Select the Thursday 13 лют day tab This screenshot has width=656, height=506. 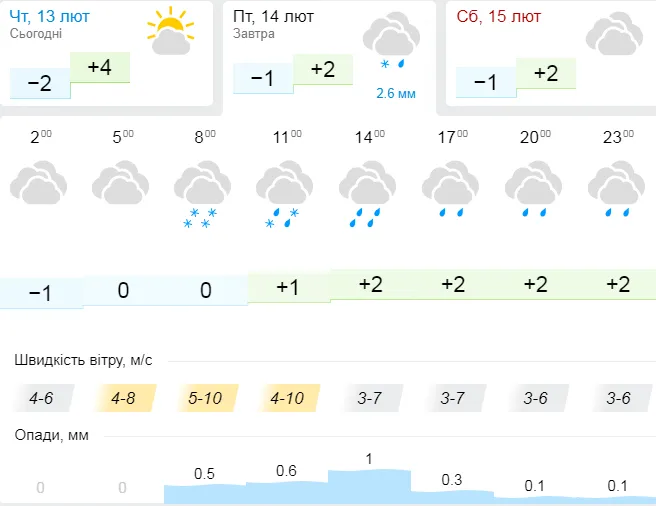(x=107, y=53)
